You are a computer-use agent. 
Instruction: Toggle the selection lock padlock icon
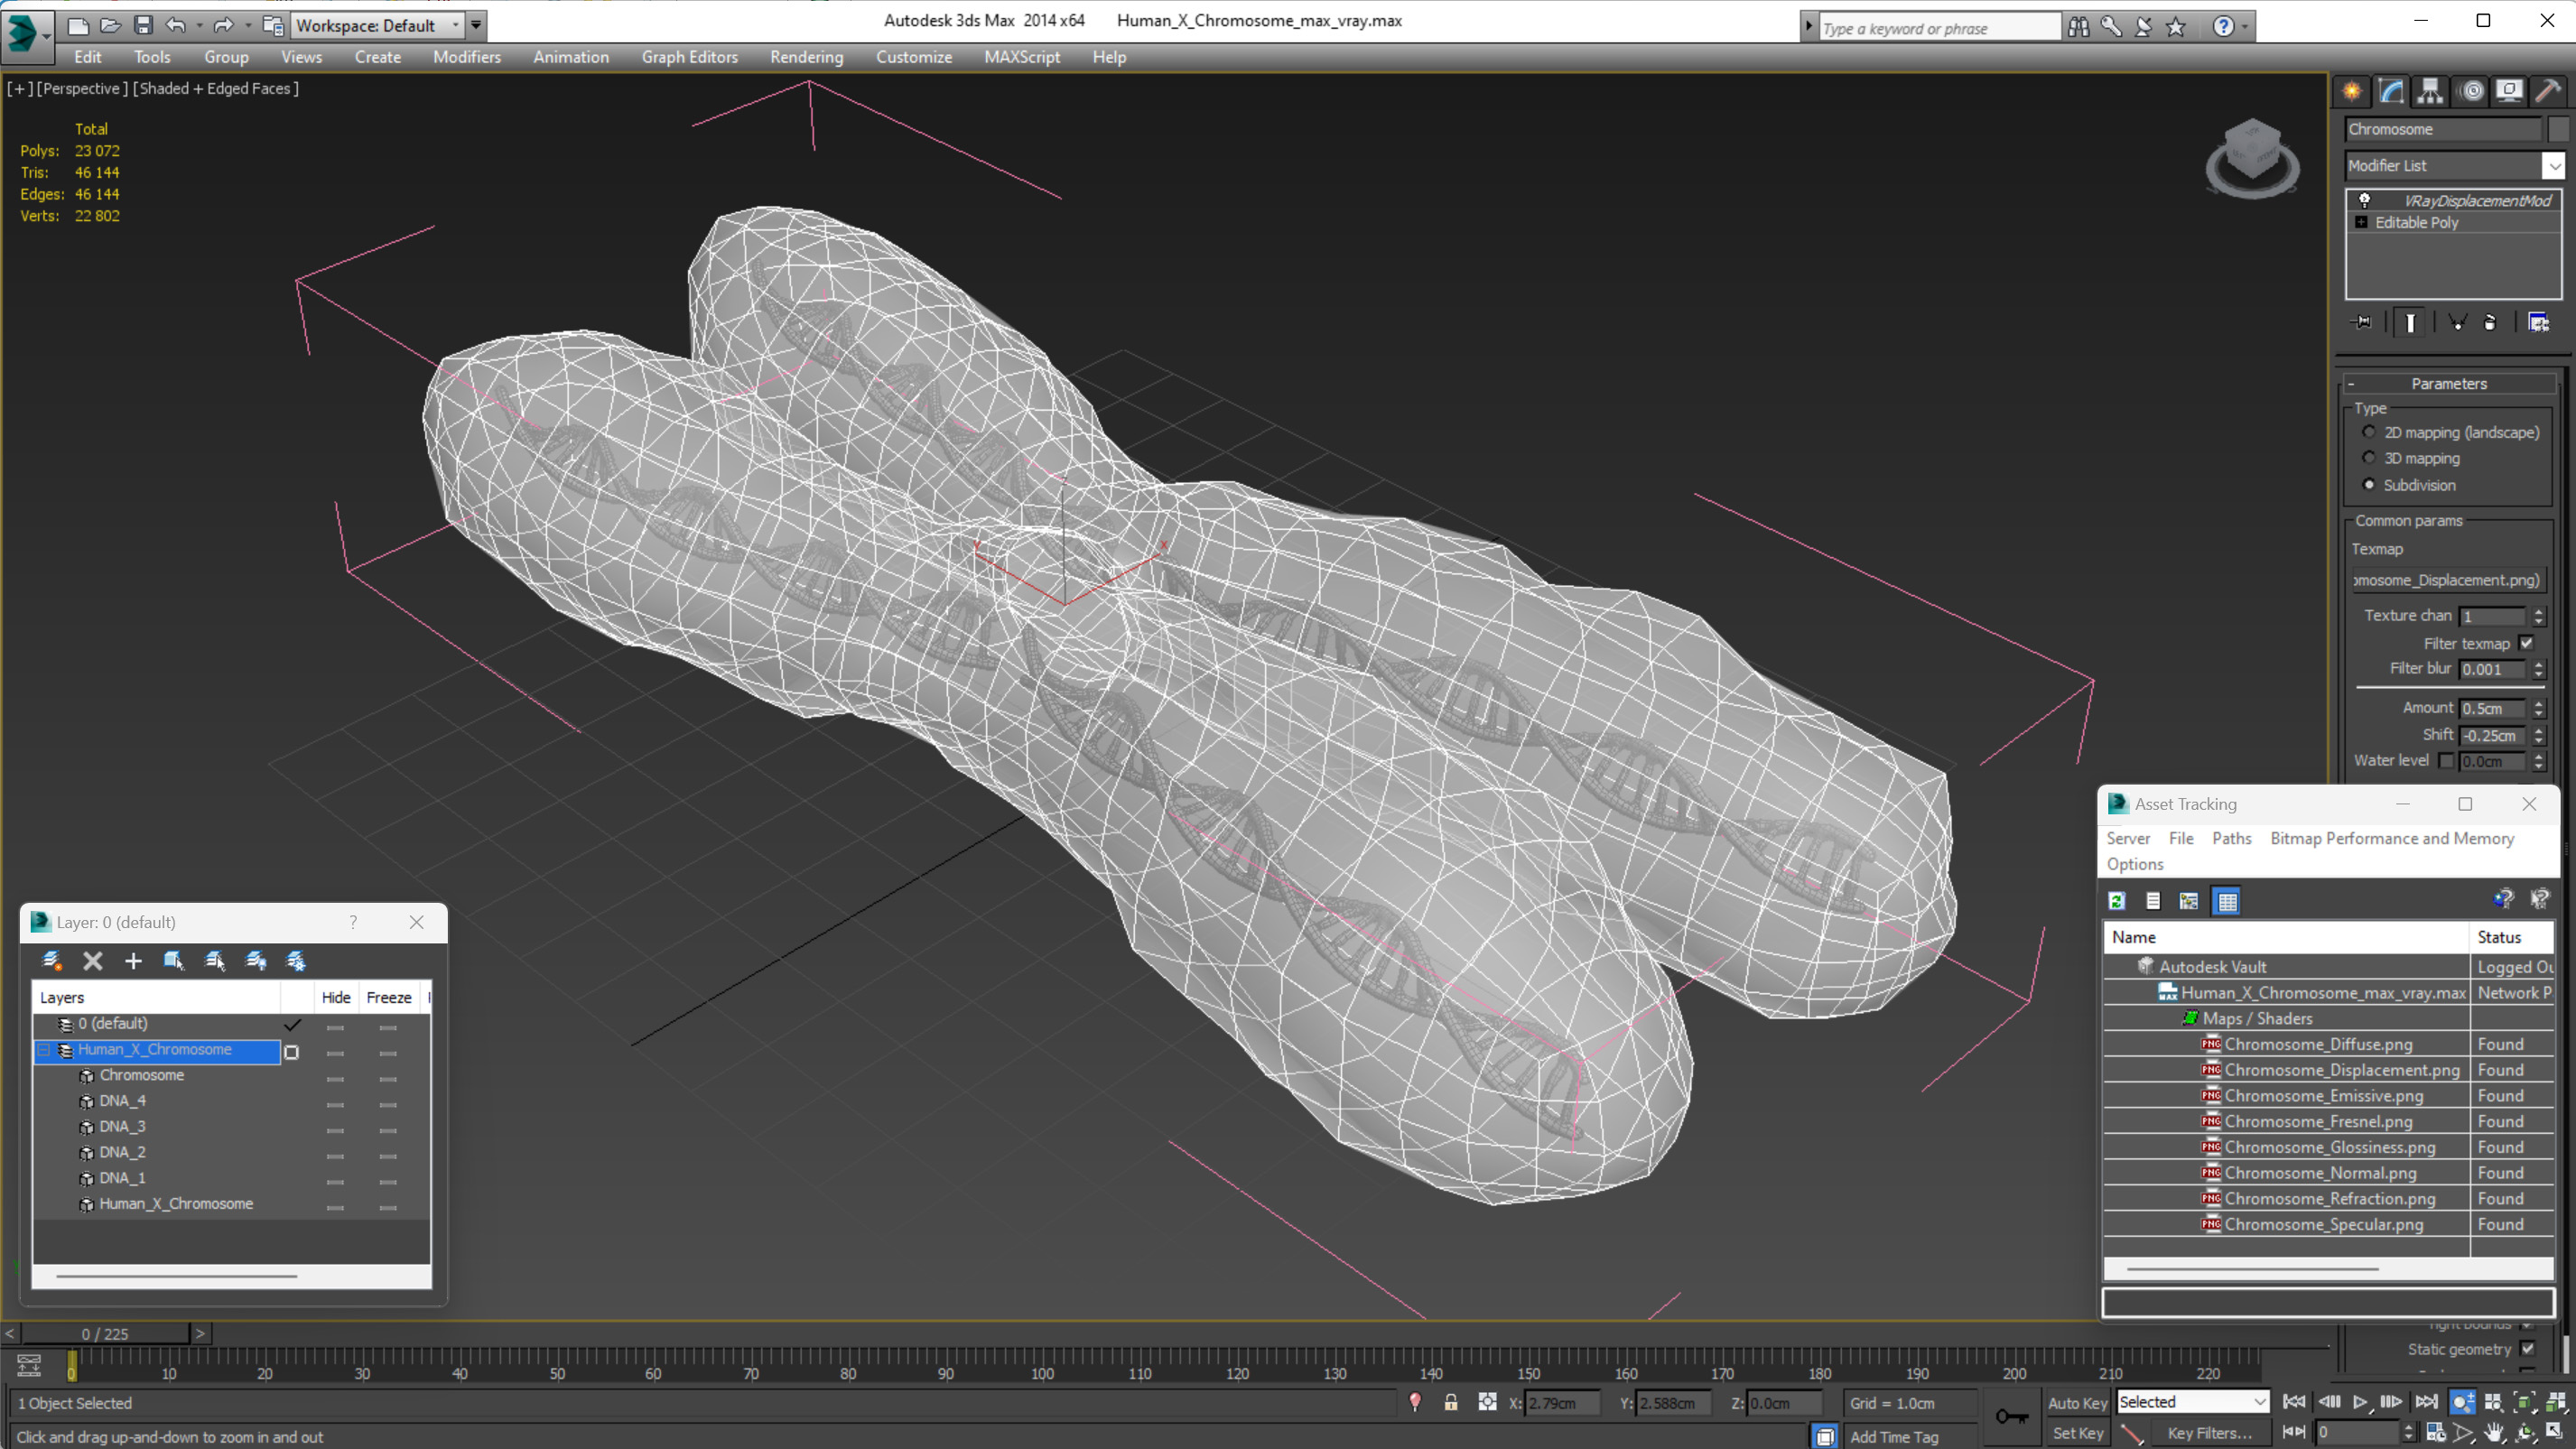click(x=1450, y=1402)
